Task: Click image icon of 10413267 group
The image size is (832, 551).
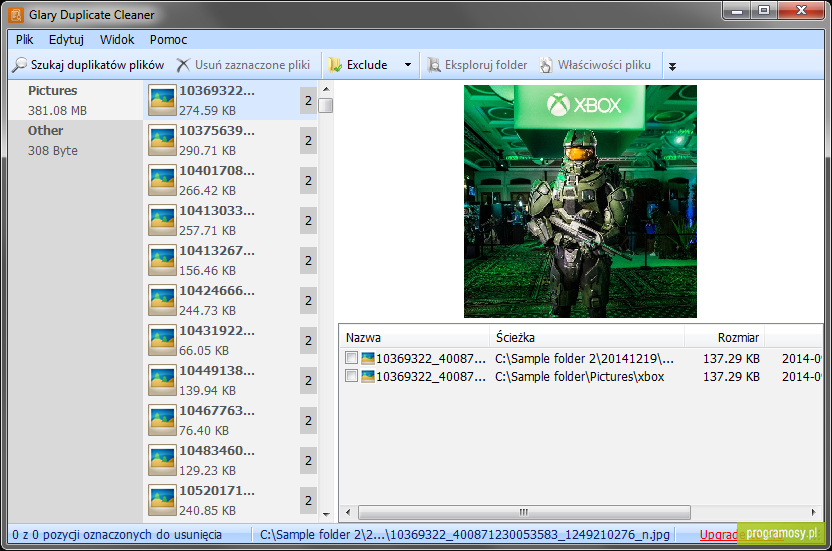Action: click(x=162, y=260)
